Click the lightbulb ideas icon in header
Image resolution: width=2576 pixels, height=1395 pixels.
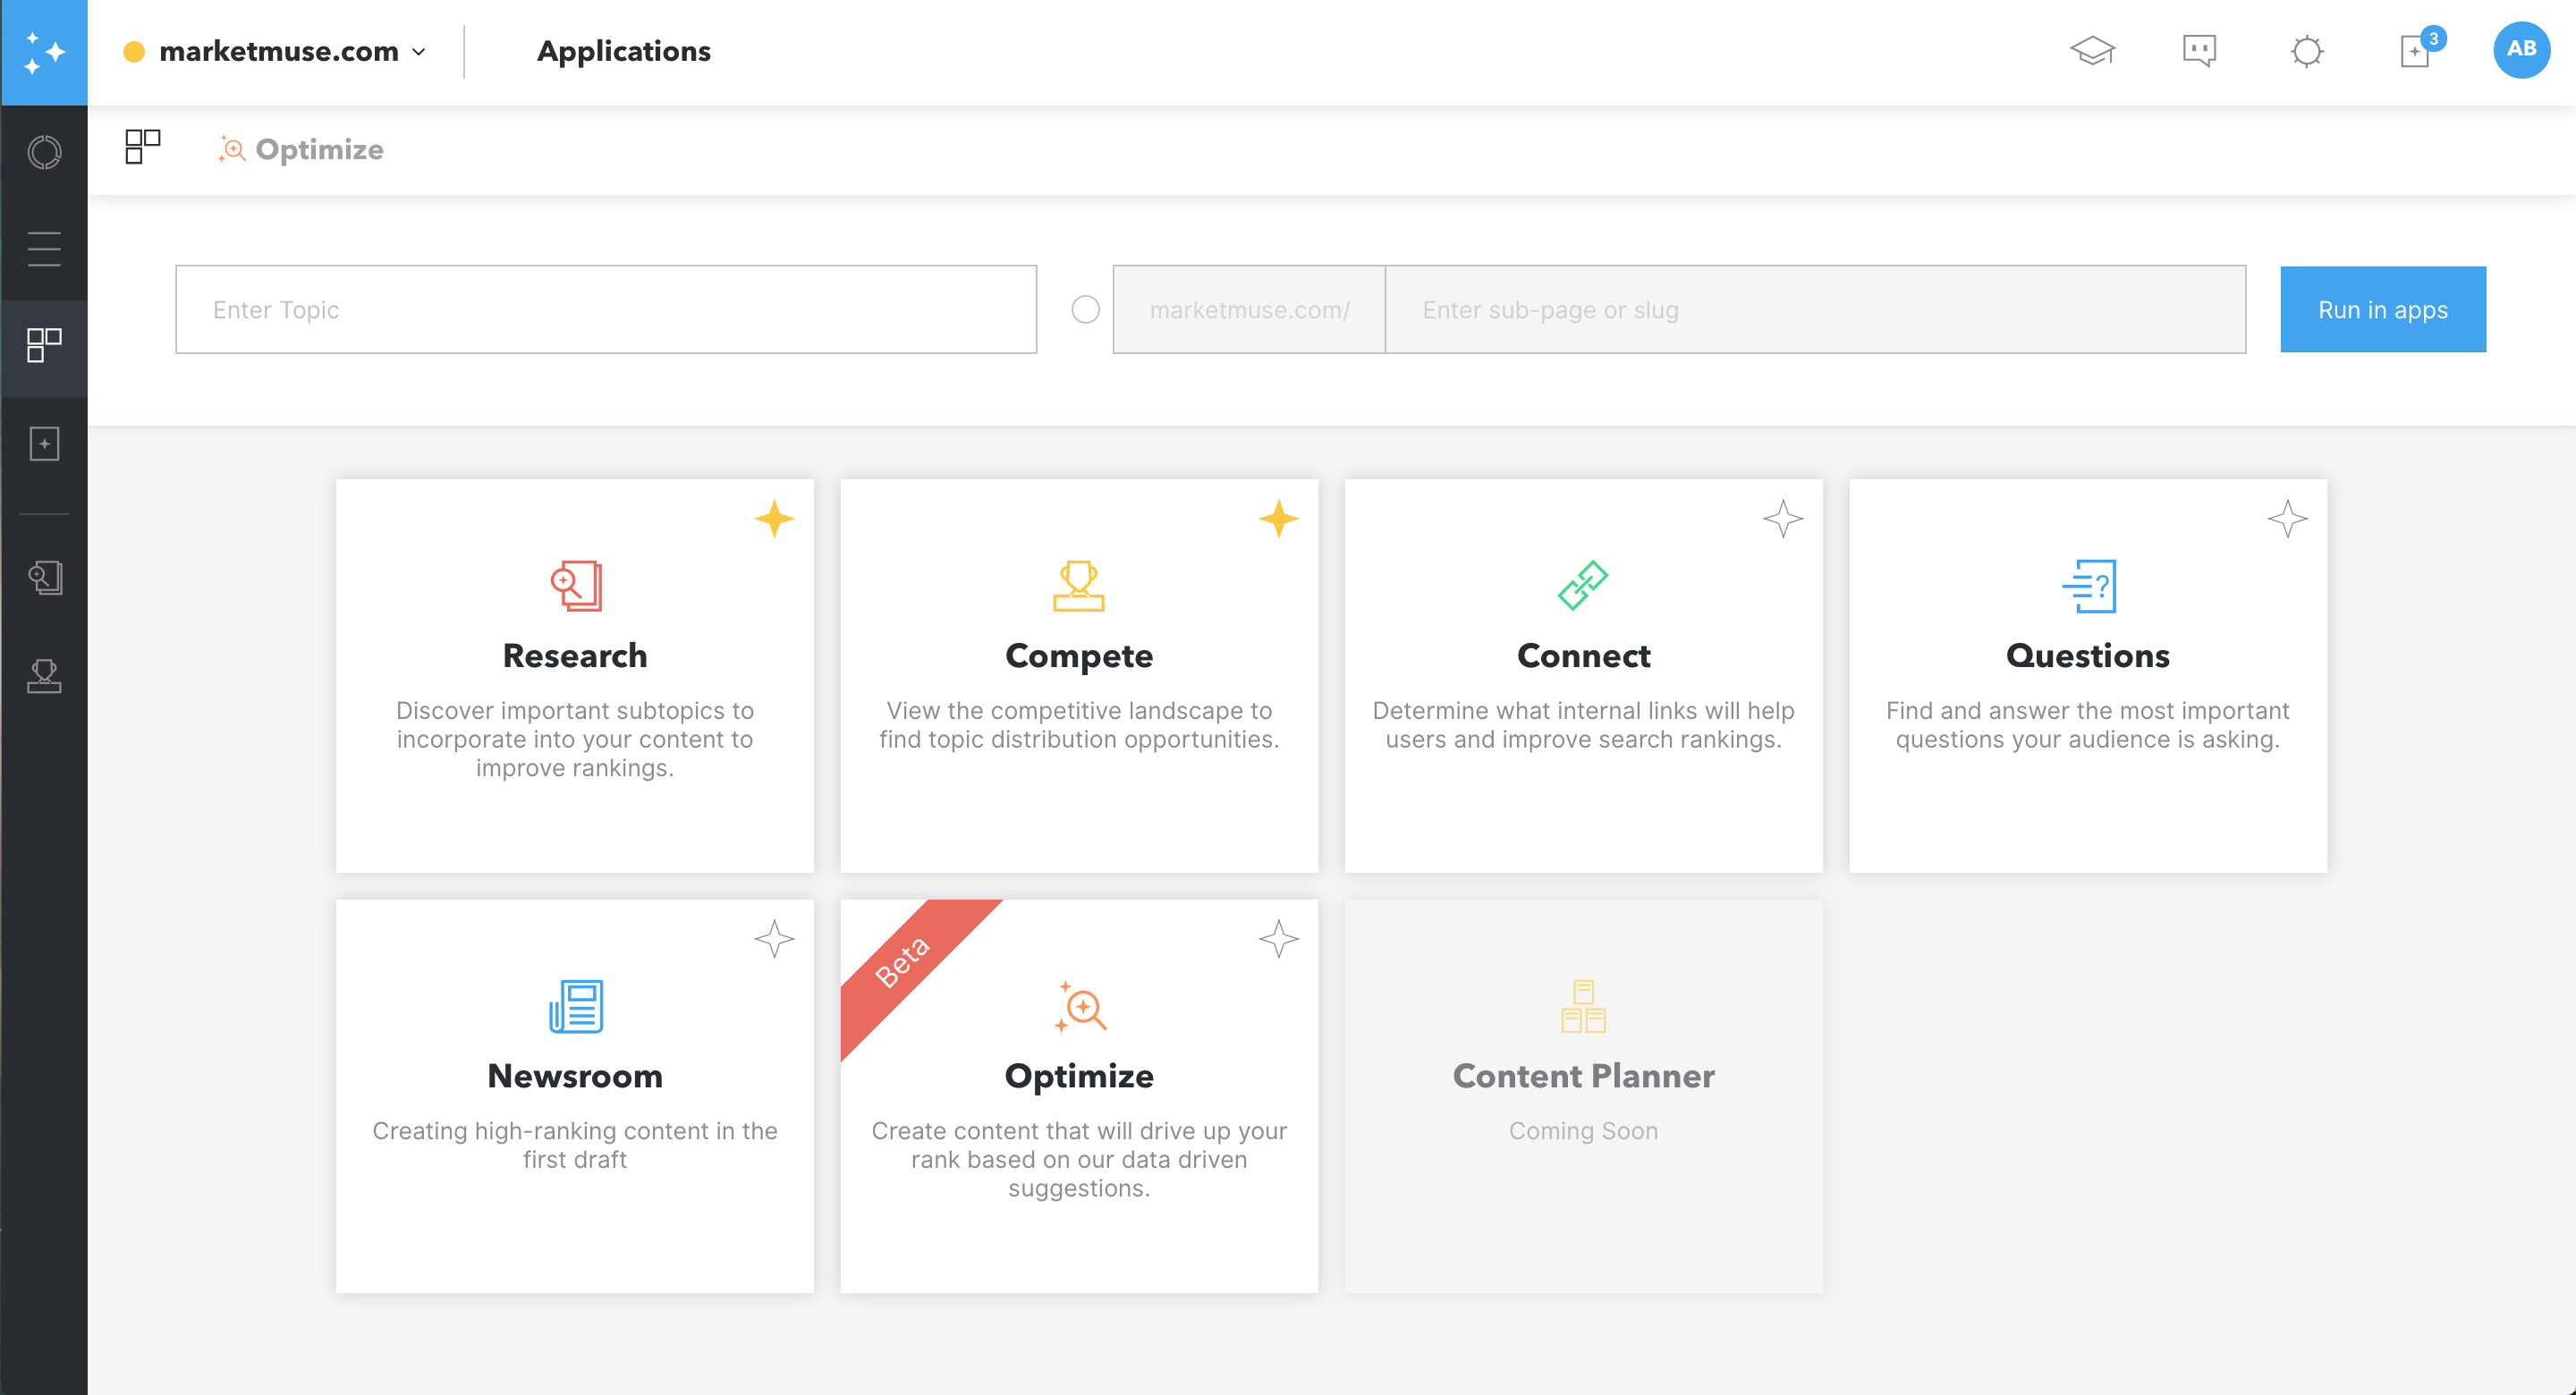pos(2307,51)
